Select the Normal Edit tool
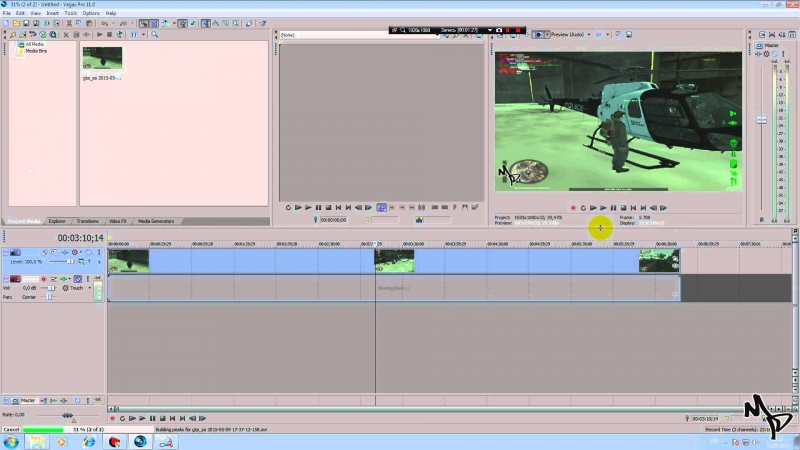The width and height of the screenshot is (800, 450). [206, 23]
